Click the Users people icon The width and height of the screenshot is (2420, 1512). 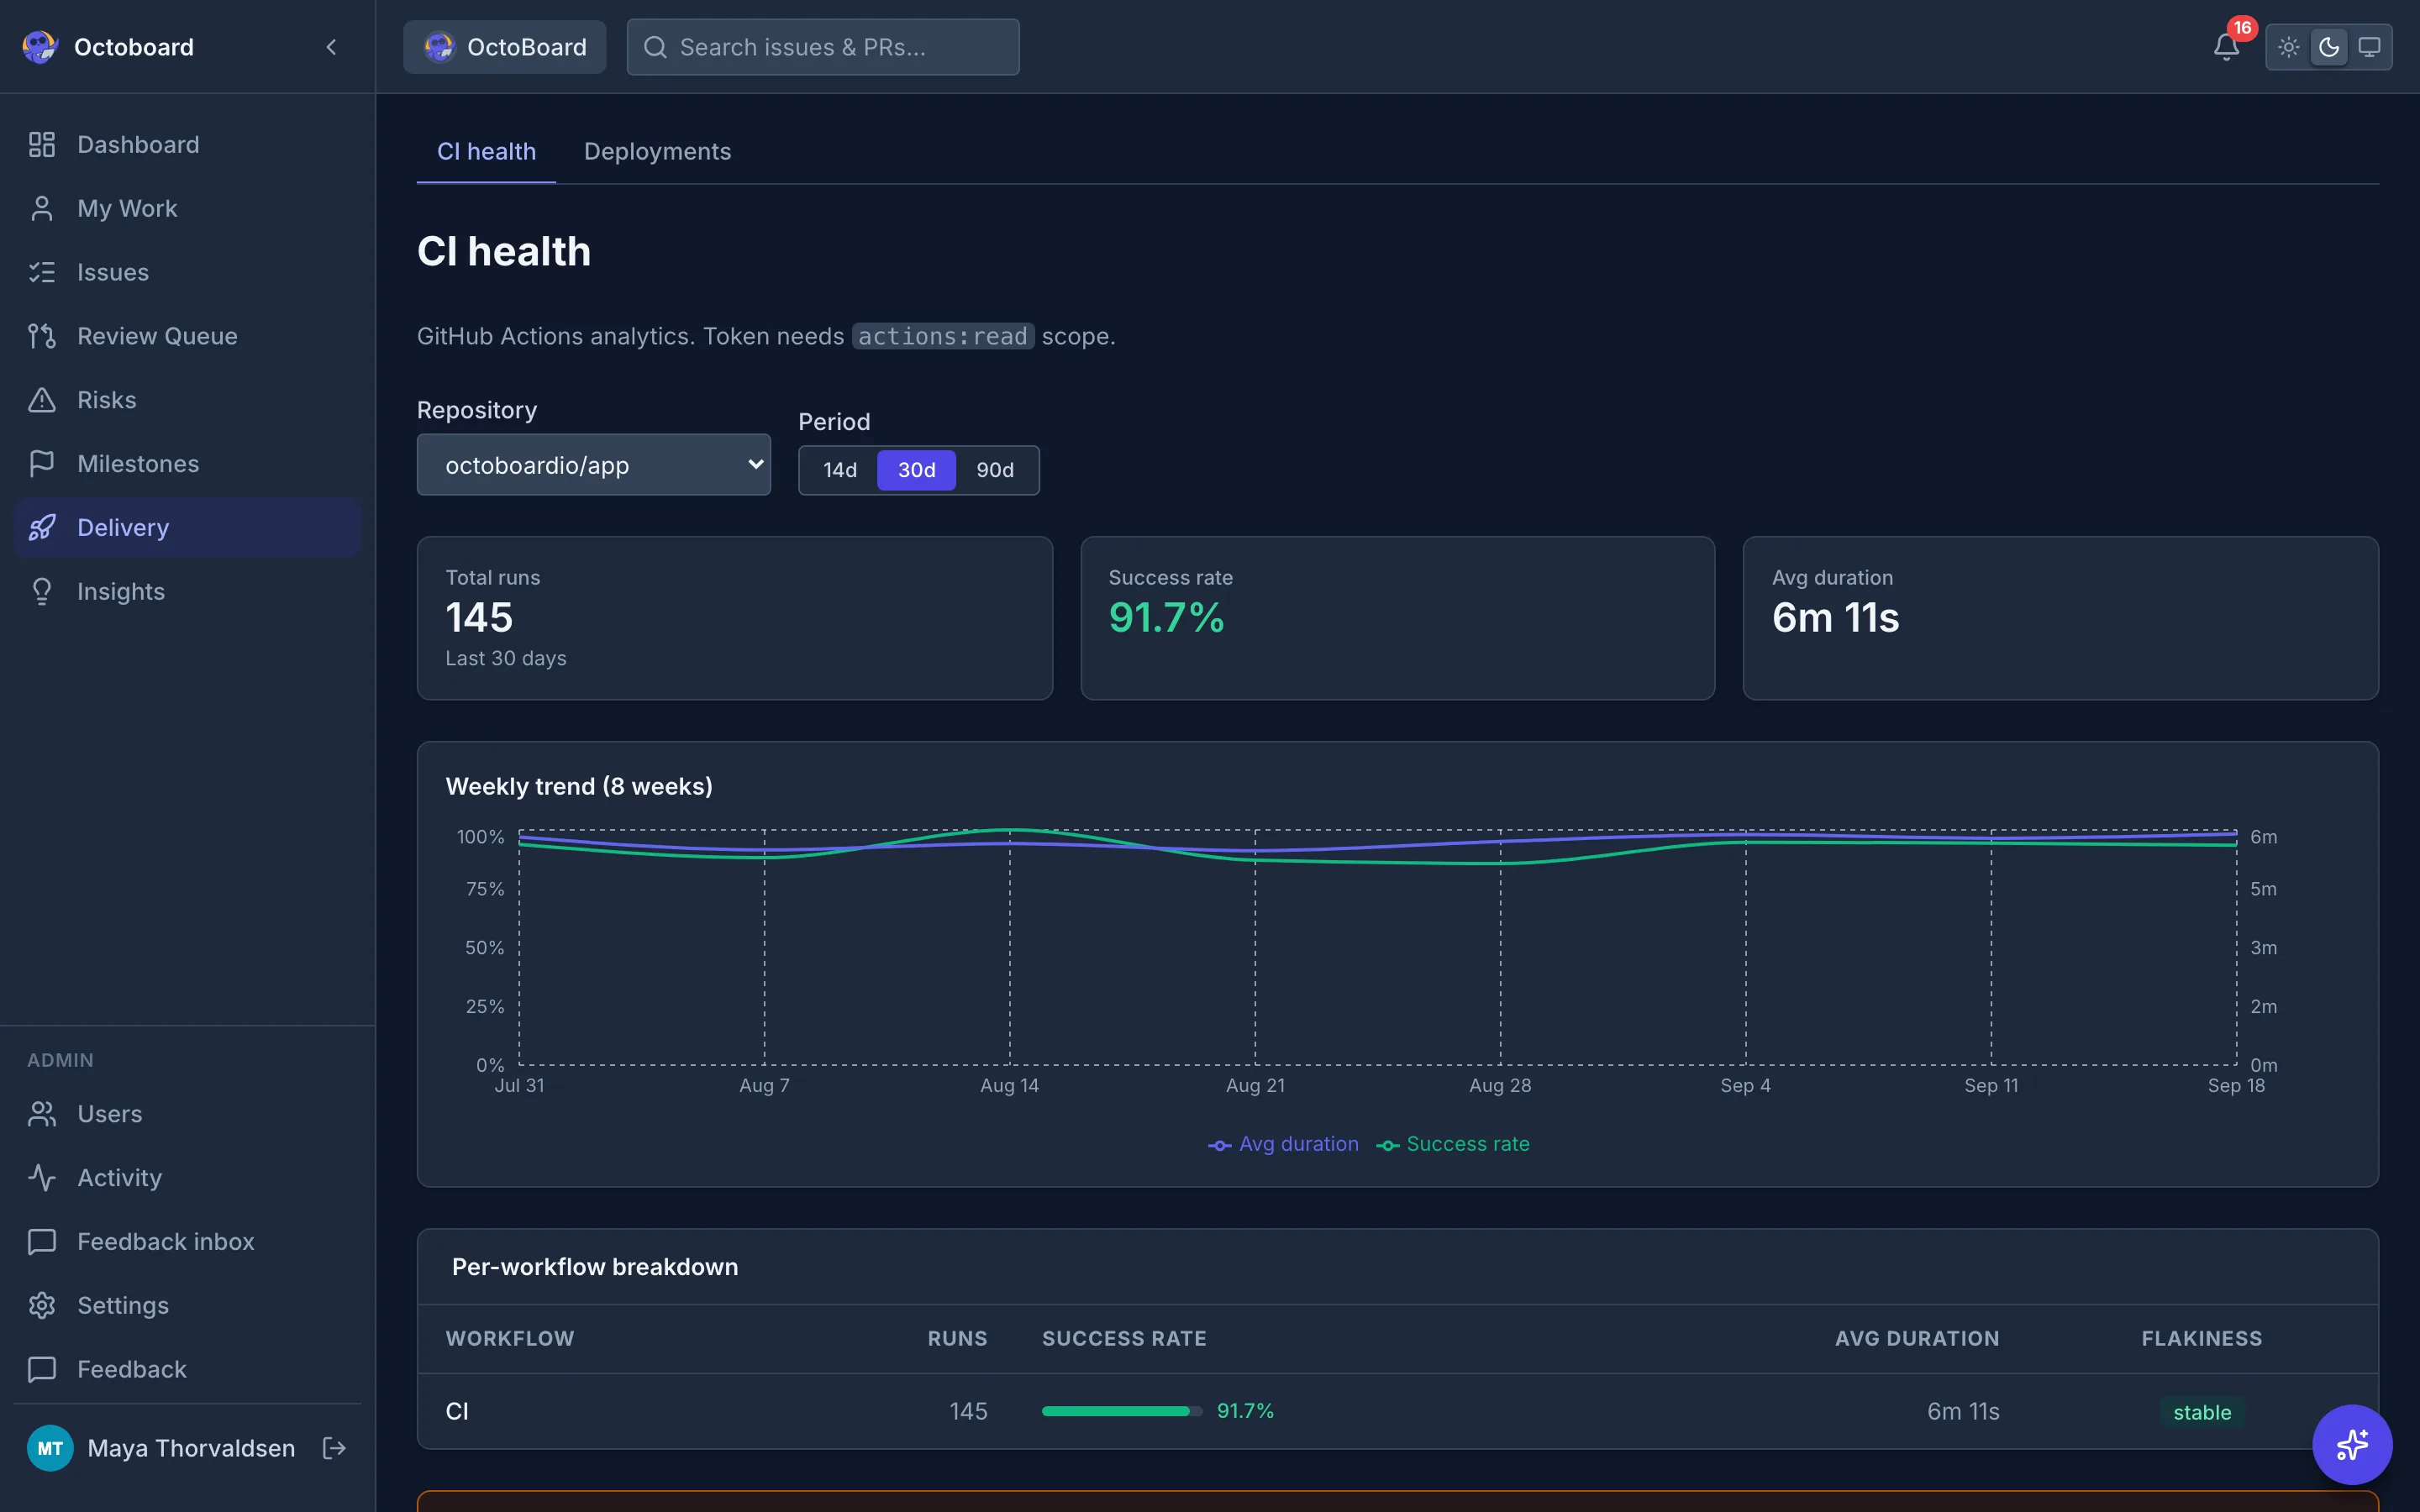coord(42,1114)
